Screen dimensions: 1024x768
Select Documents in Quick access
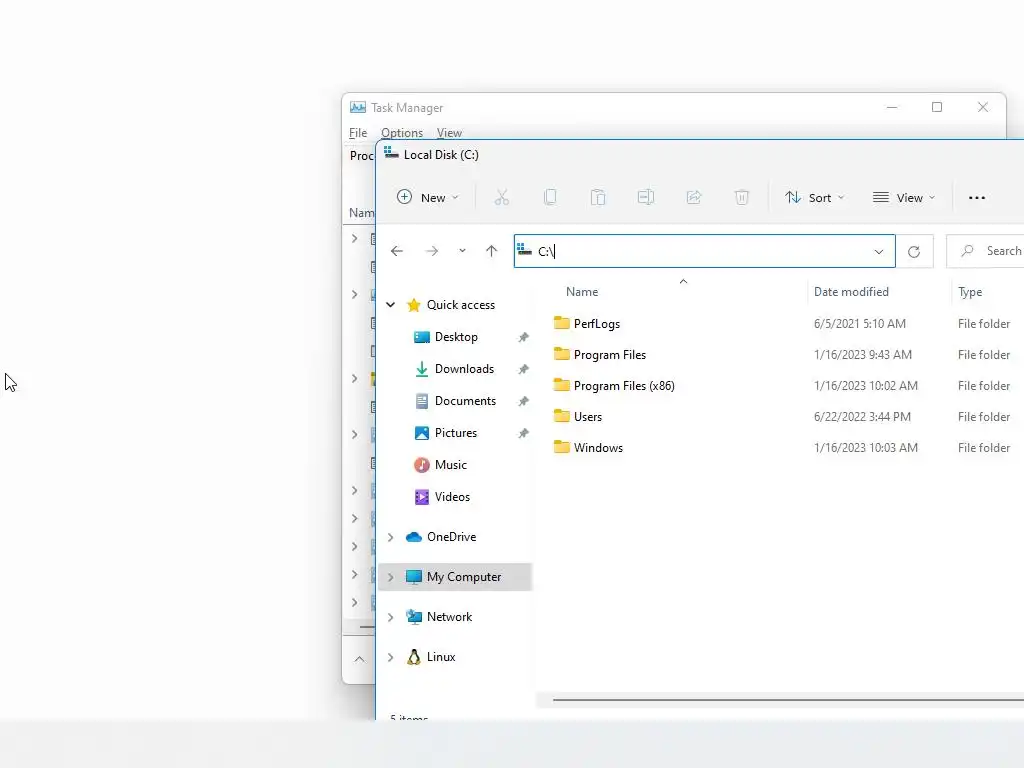pos(465,401)
